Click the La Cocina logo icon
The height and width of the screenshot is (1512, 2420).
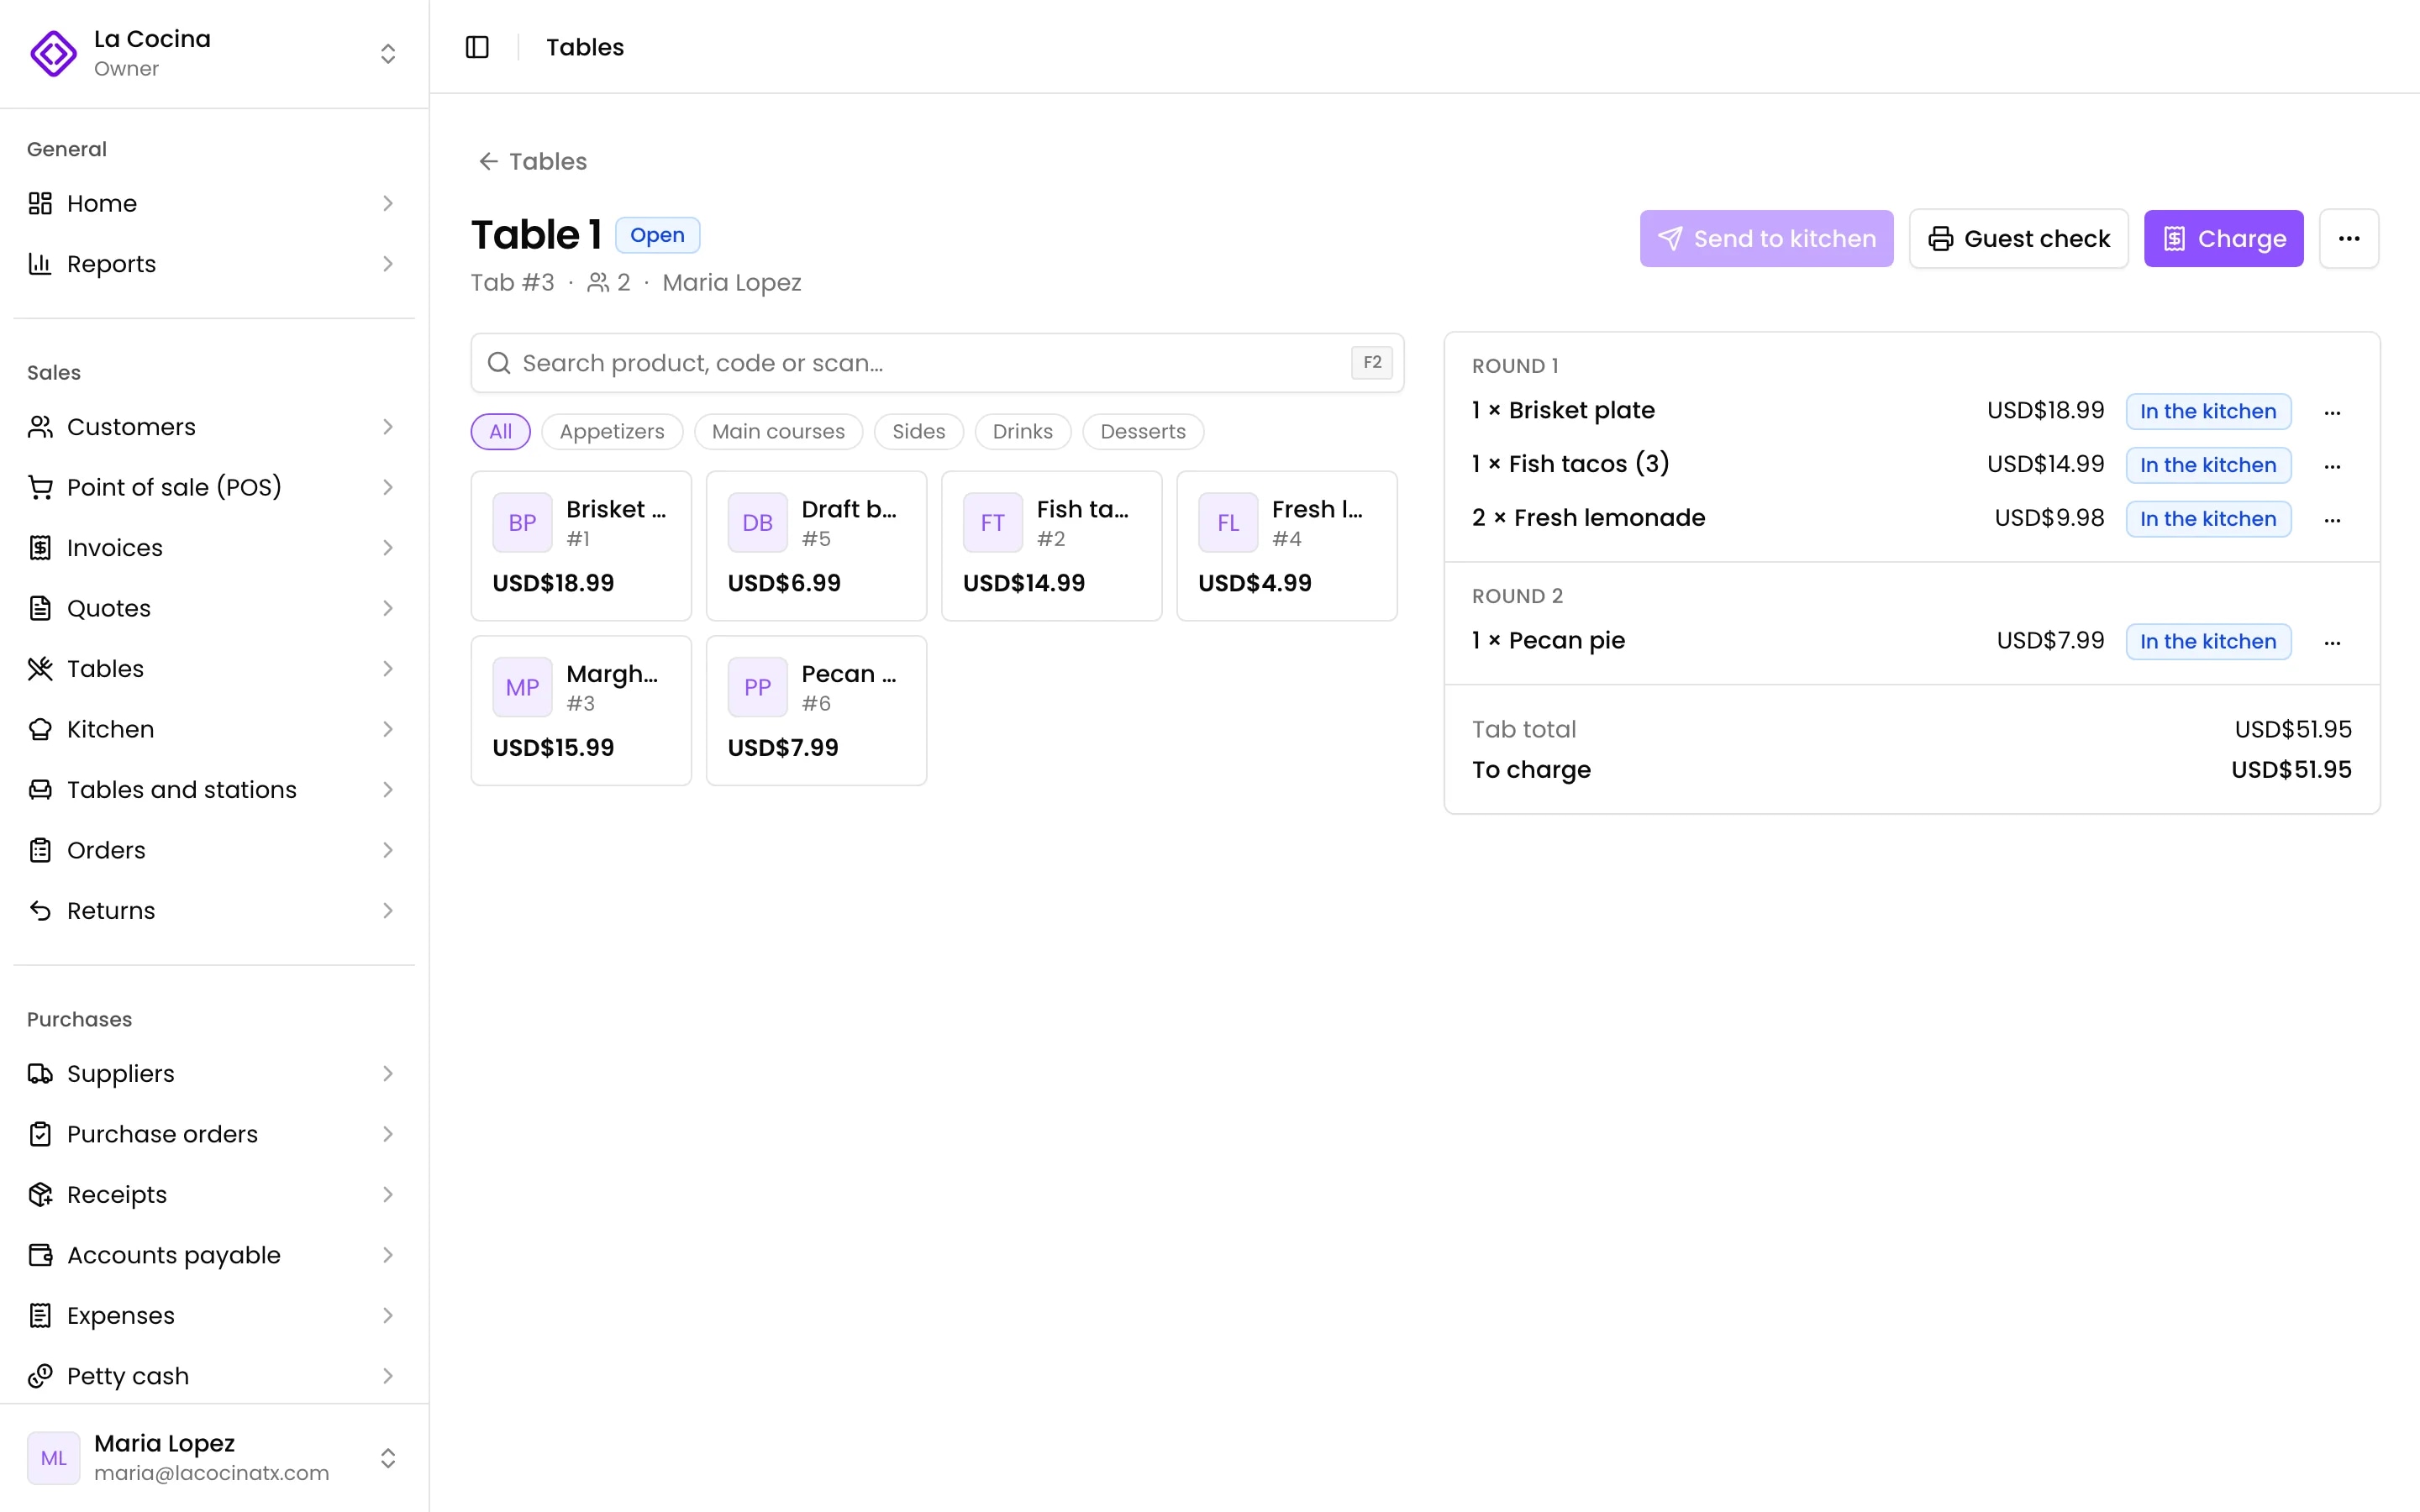click(x=54, y=53)
